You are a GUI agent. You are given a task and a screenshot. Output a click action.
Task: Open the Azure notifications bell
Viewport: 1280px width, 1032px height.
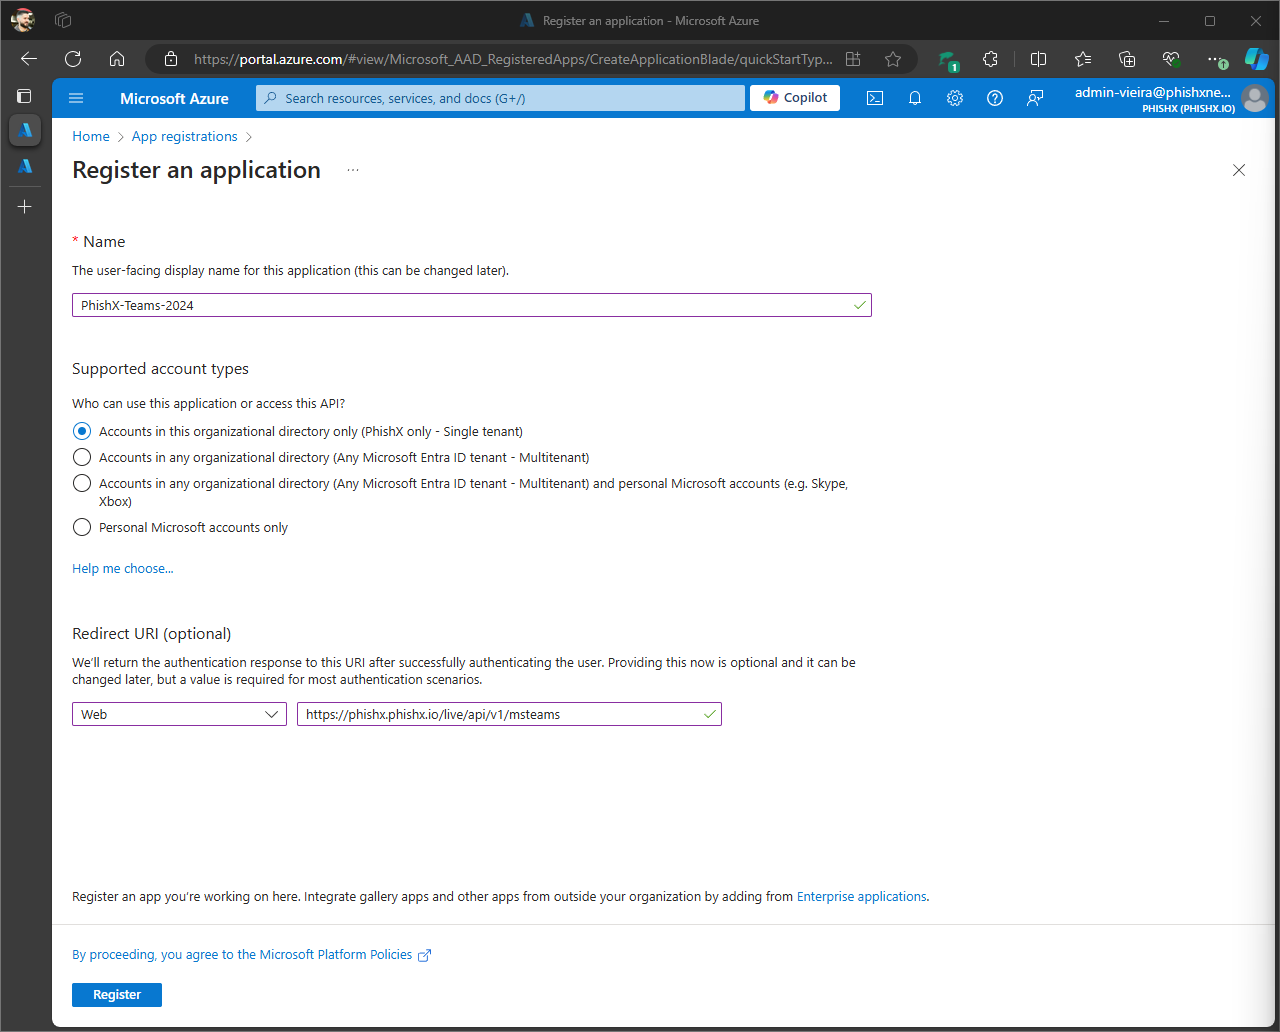915,98
